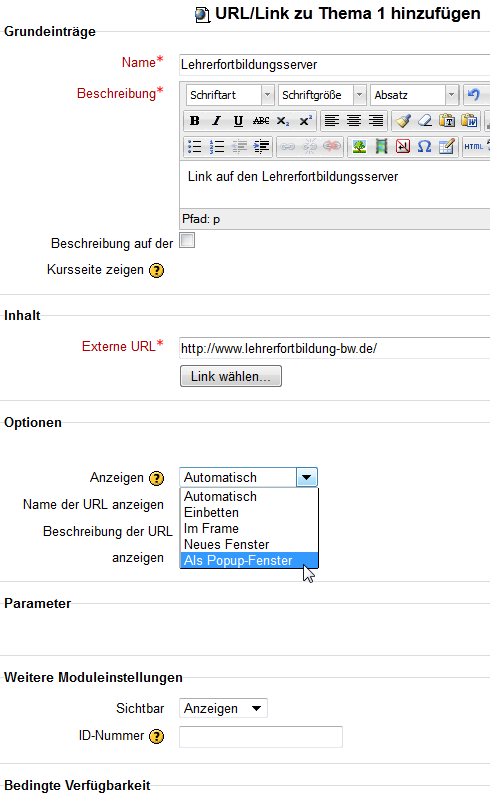Click the remove formatting eraser icon
Image resolution: width=490 pixels, height=795 pixels.
[425, 121]
